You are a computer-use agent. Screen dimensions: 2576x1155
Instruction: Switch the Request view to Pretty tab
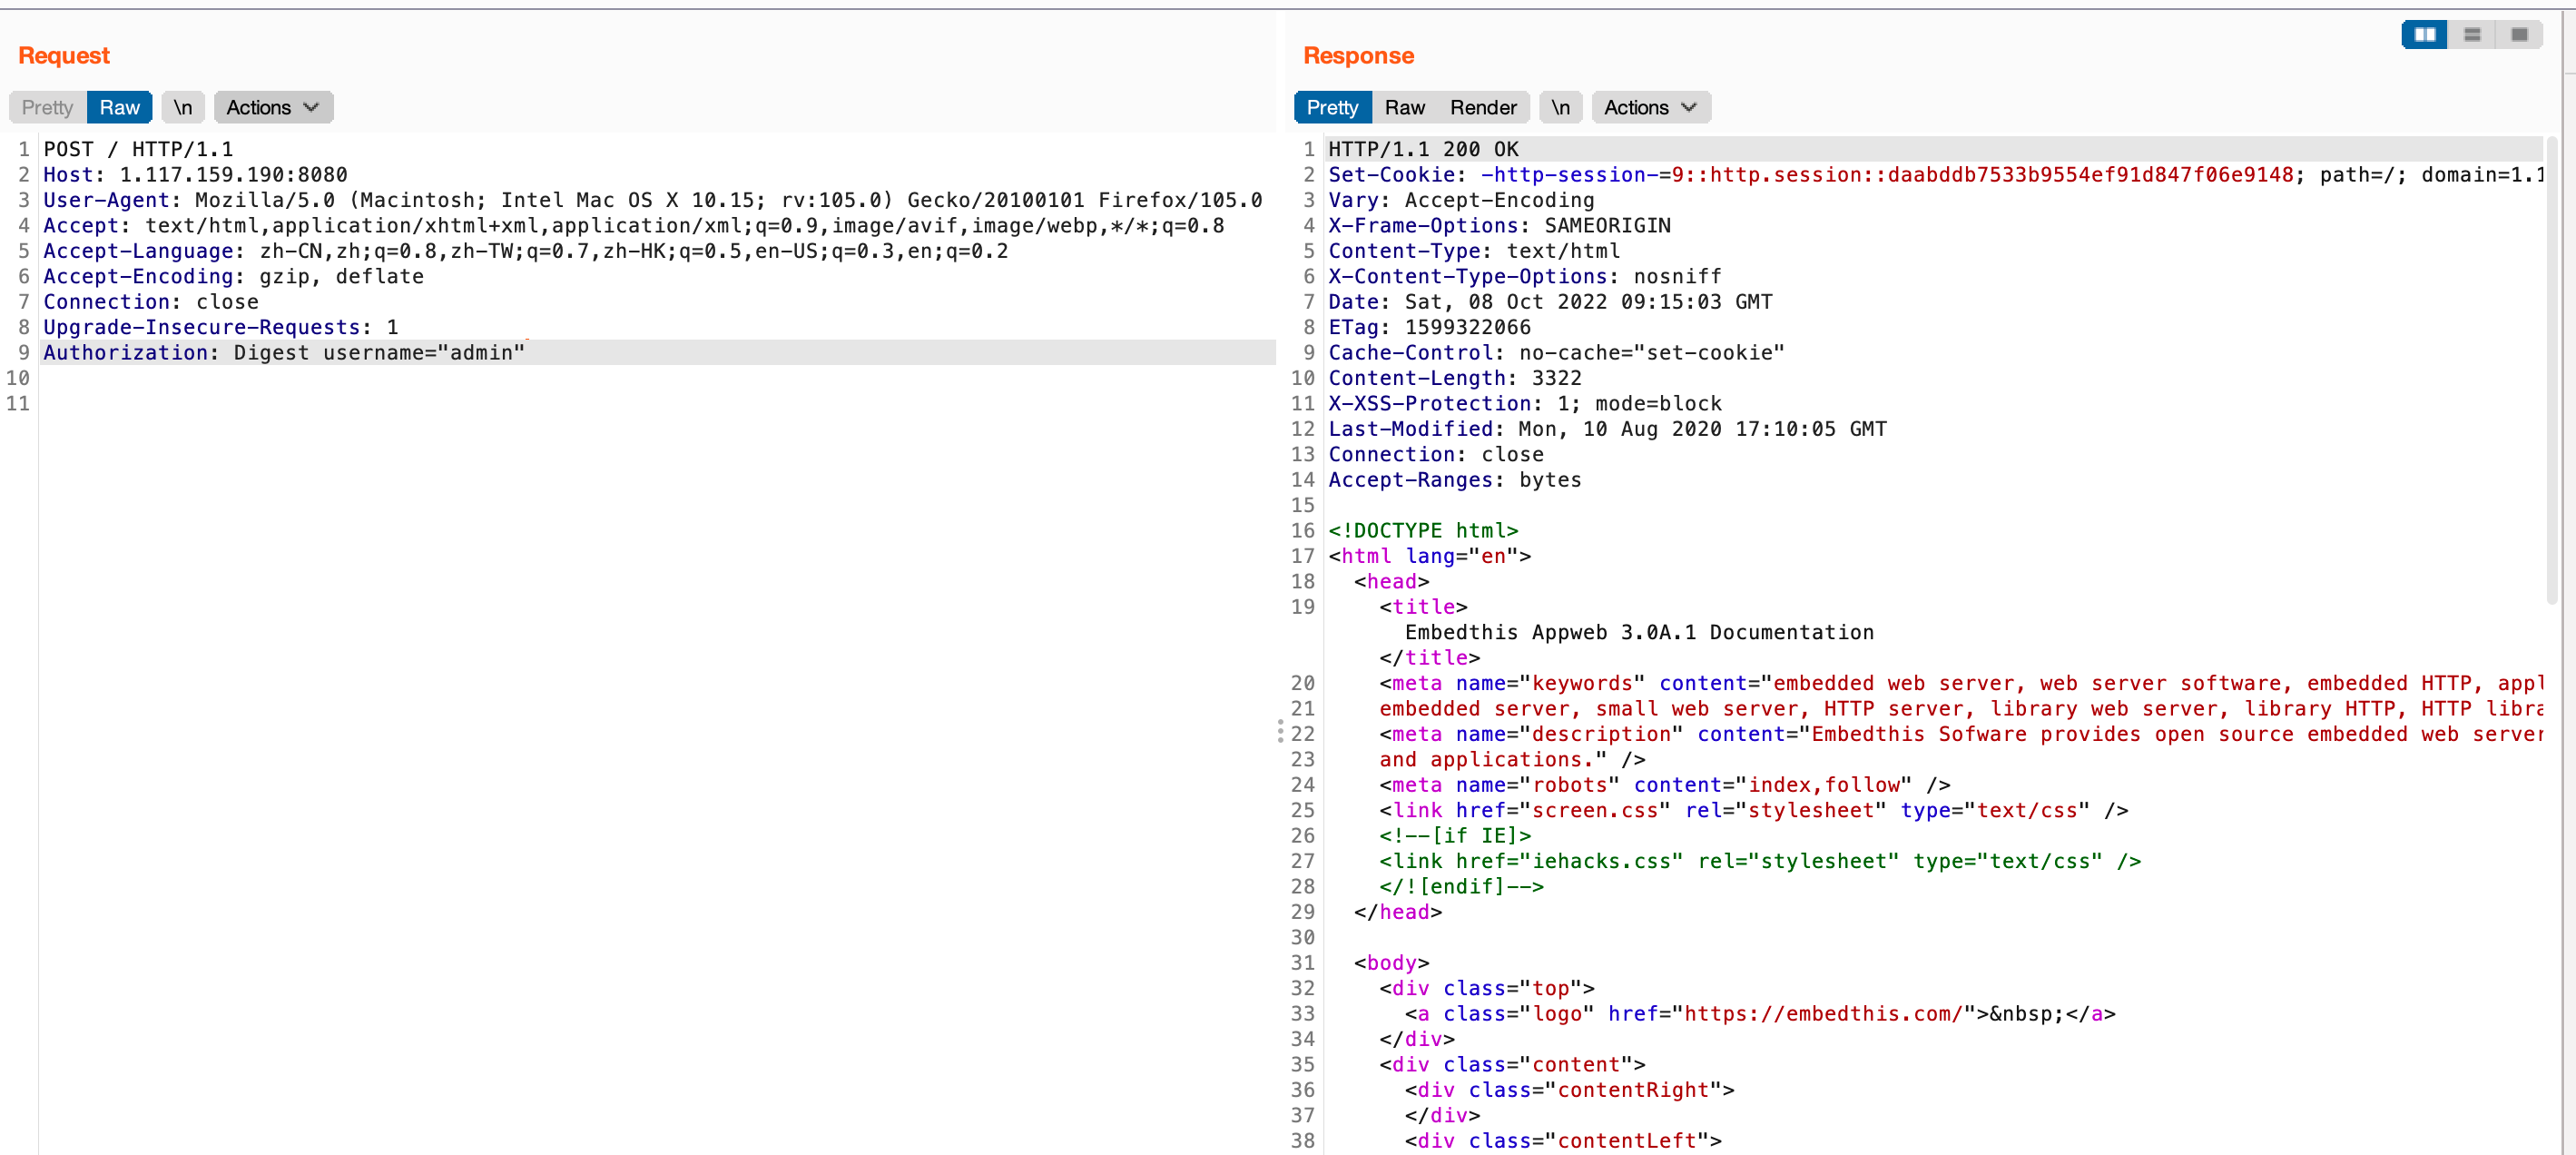pyautogui.click(x=47, y=107)
